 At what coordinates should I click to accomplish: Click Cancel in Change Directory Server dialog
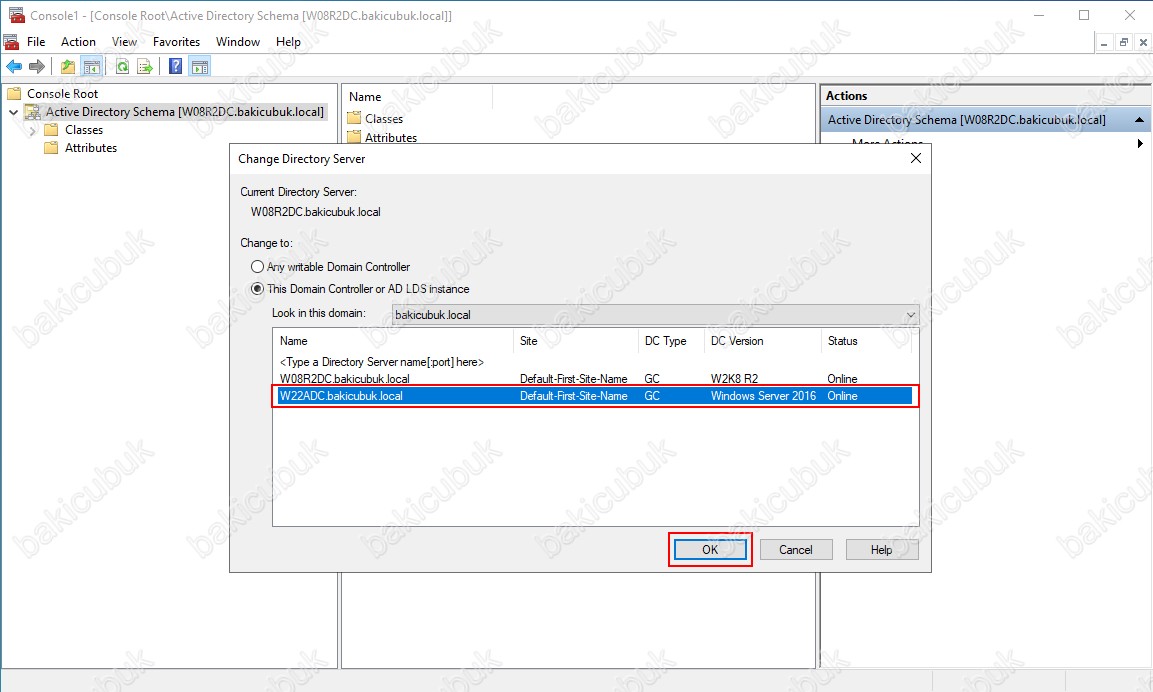pyautogui.click(x=796, y=549)
